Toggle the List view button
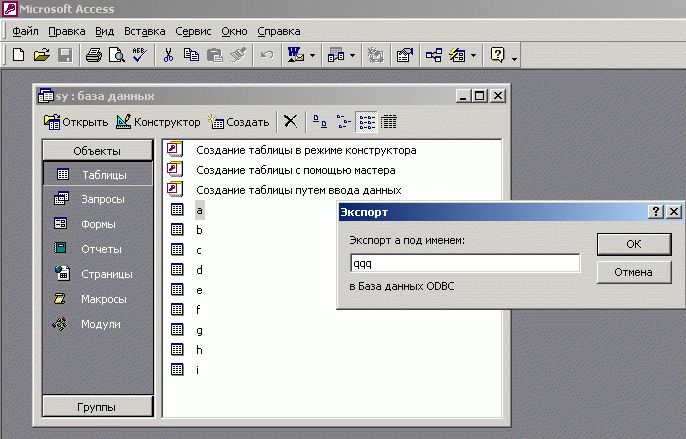 pos(367,122)
